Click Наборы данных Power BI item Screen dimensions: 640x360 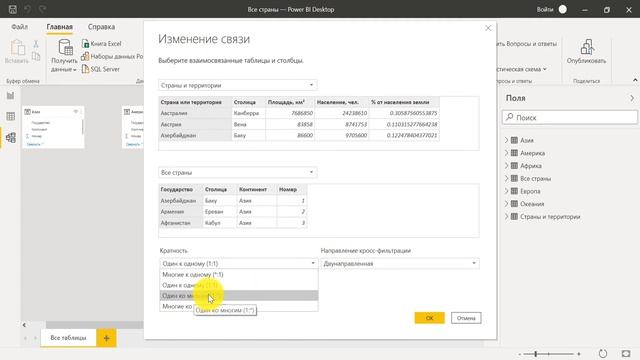112,56
